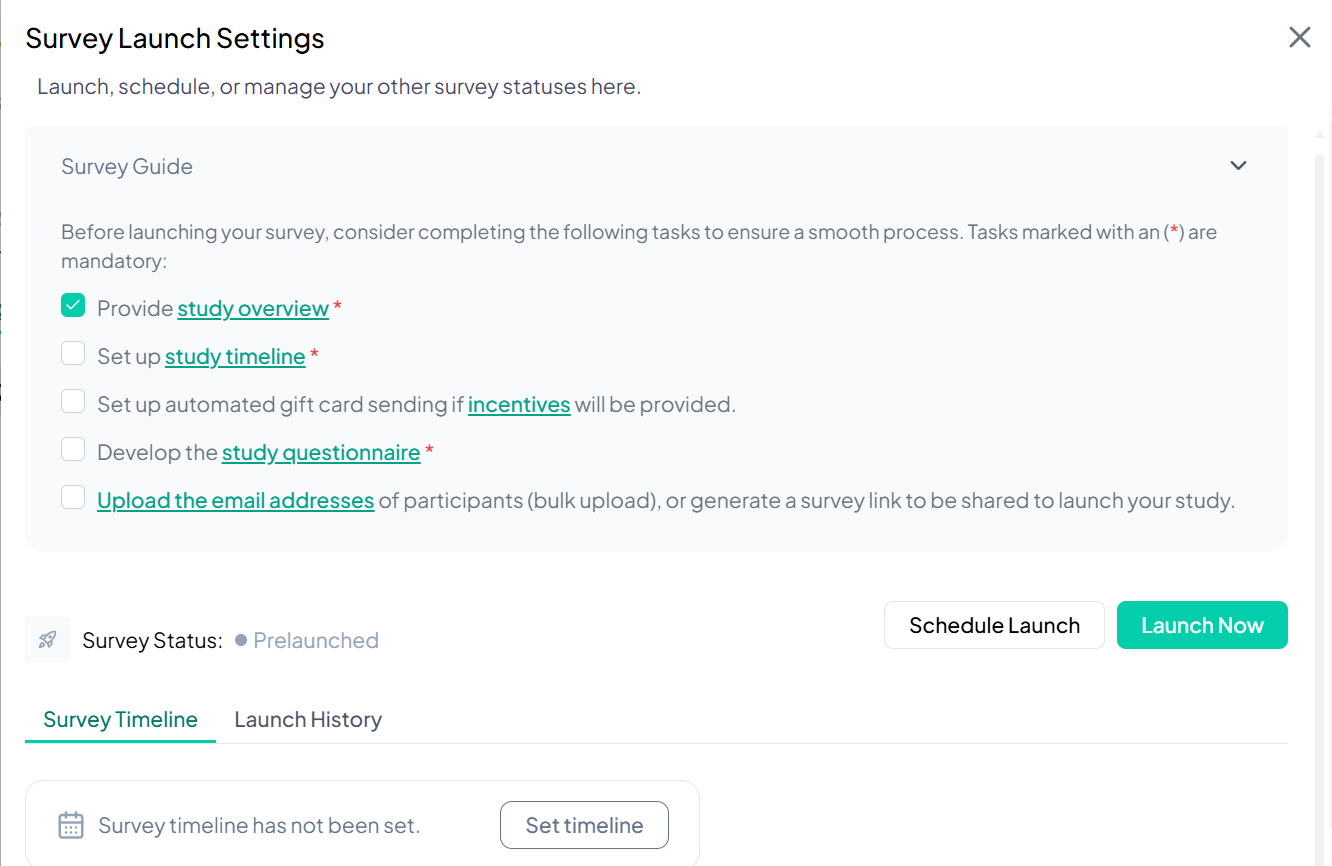Switch to the Launch History tab
The image size is (1332, 866).
(307, 719)
